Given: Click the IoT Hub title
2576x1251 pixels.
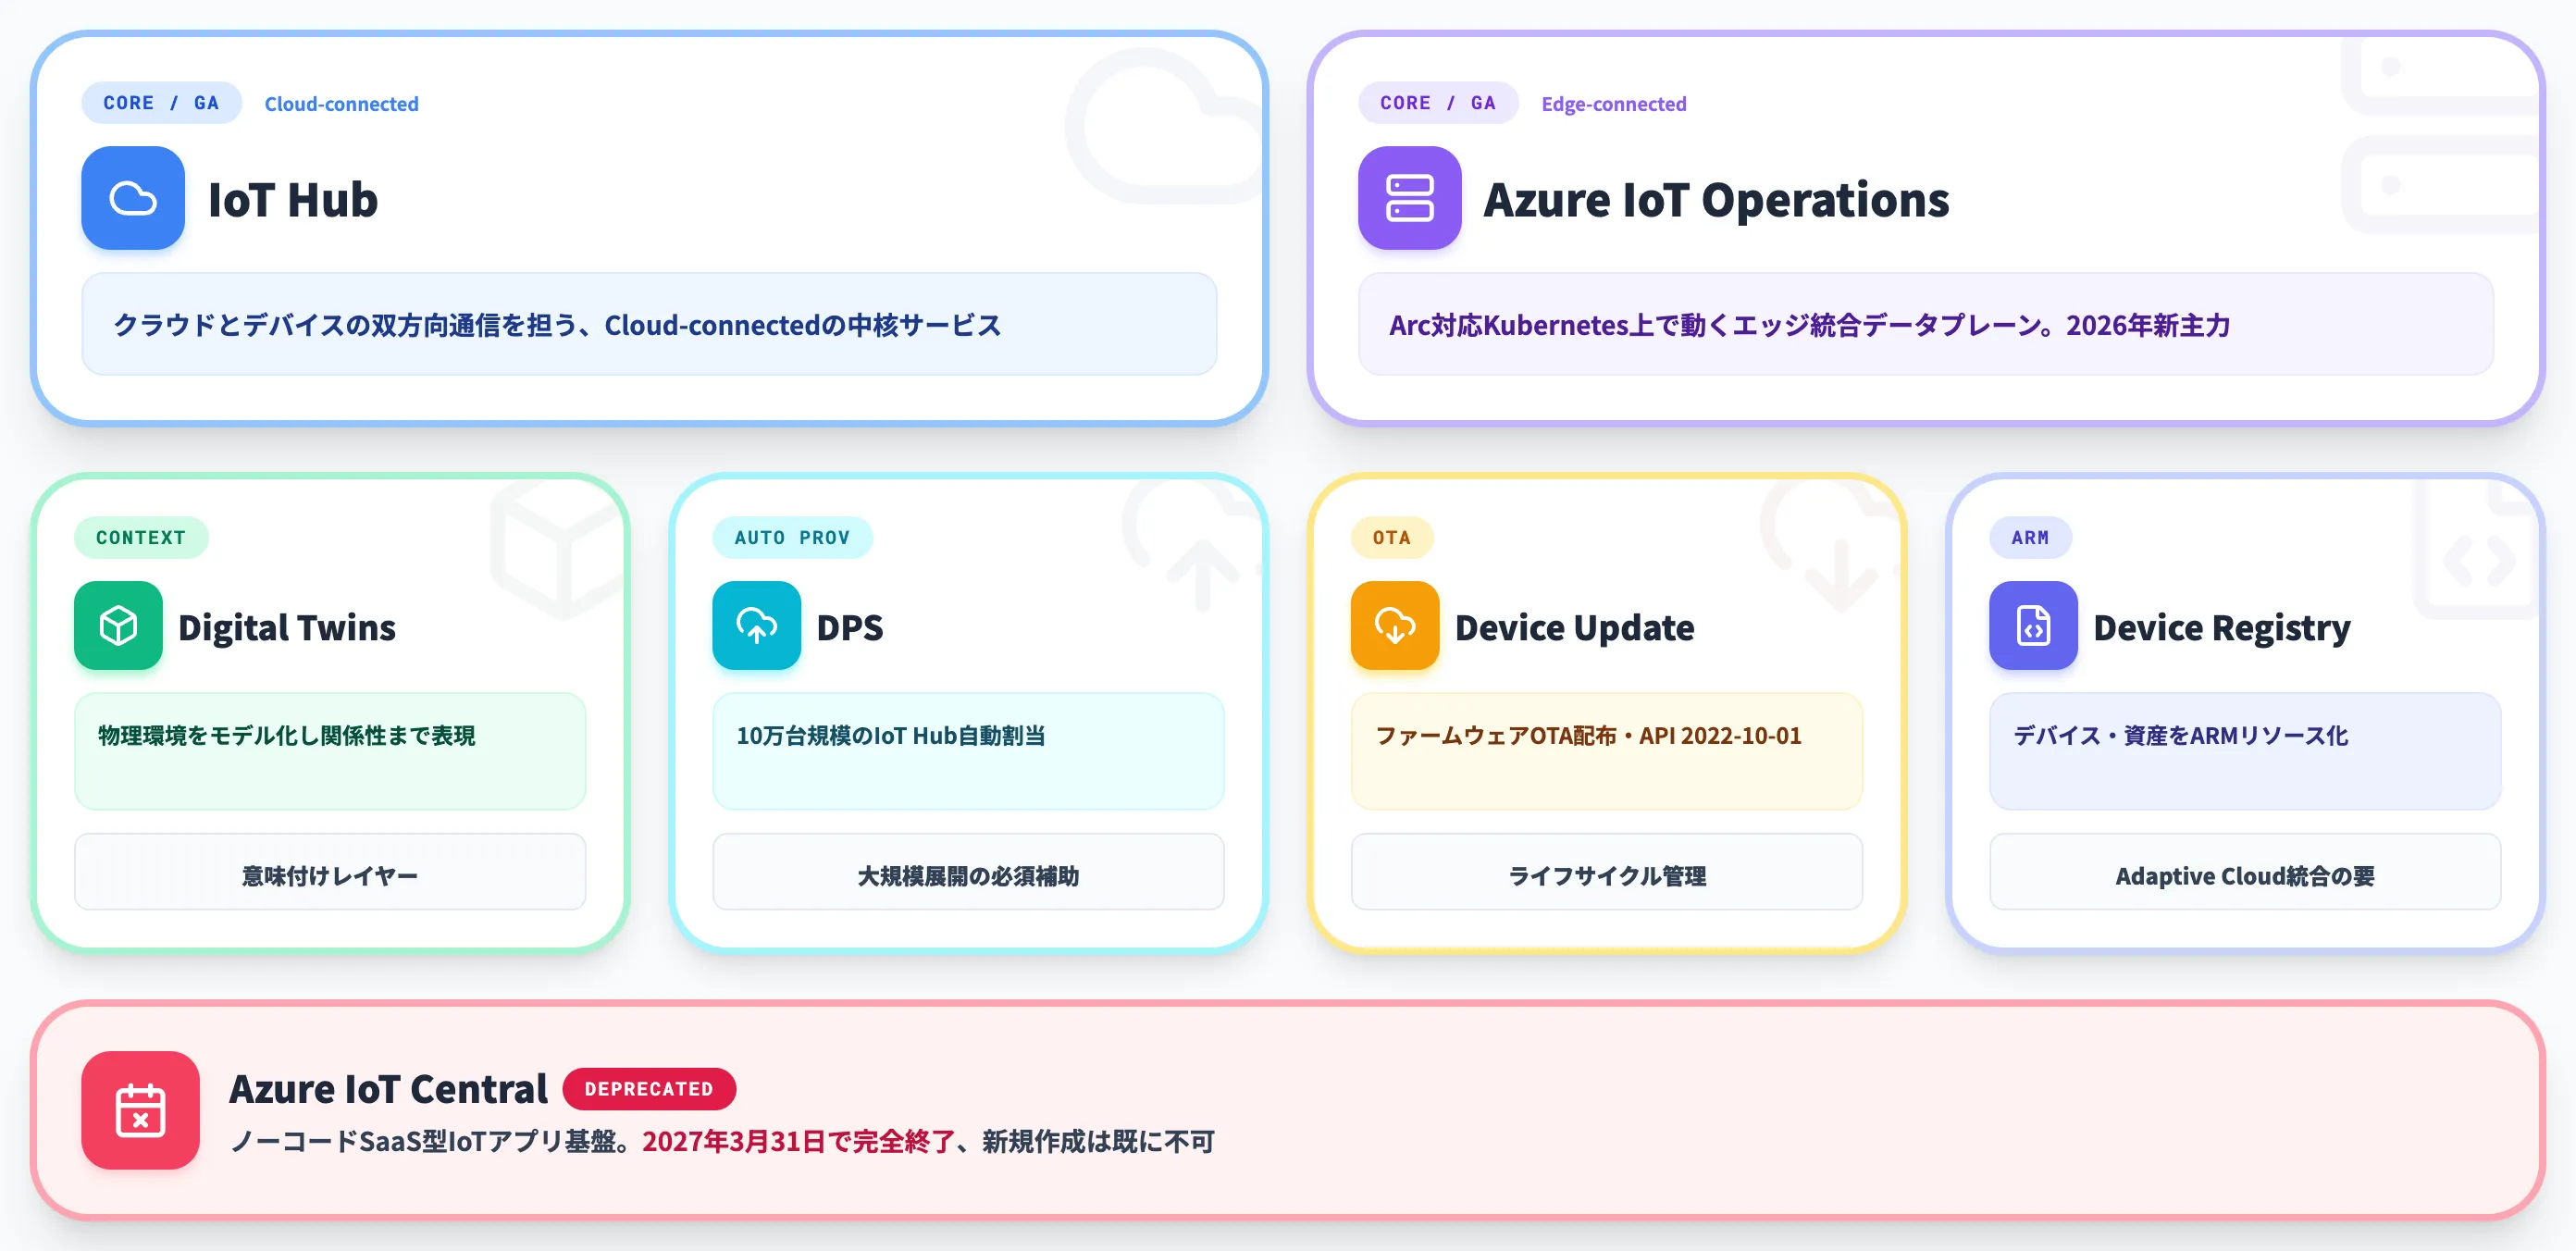Looking at the screenshot, I should [293, 199].
